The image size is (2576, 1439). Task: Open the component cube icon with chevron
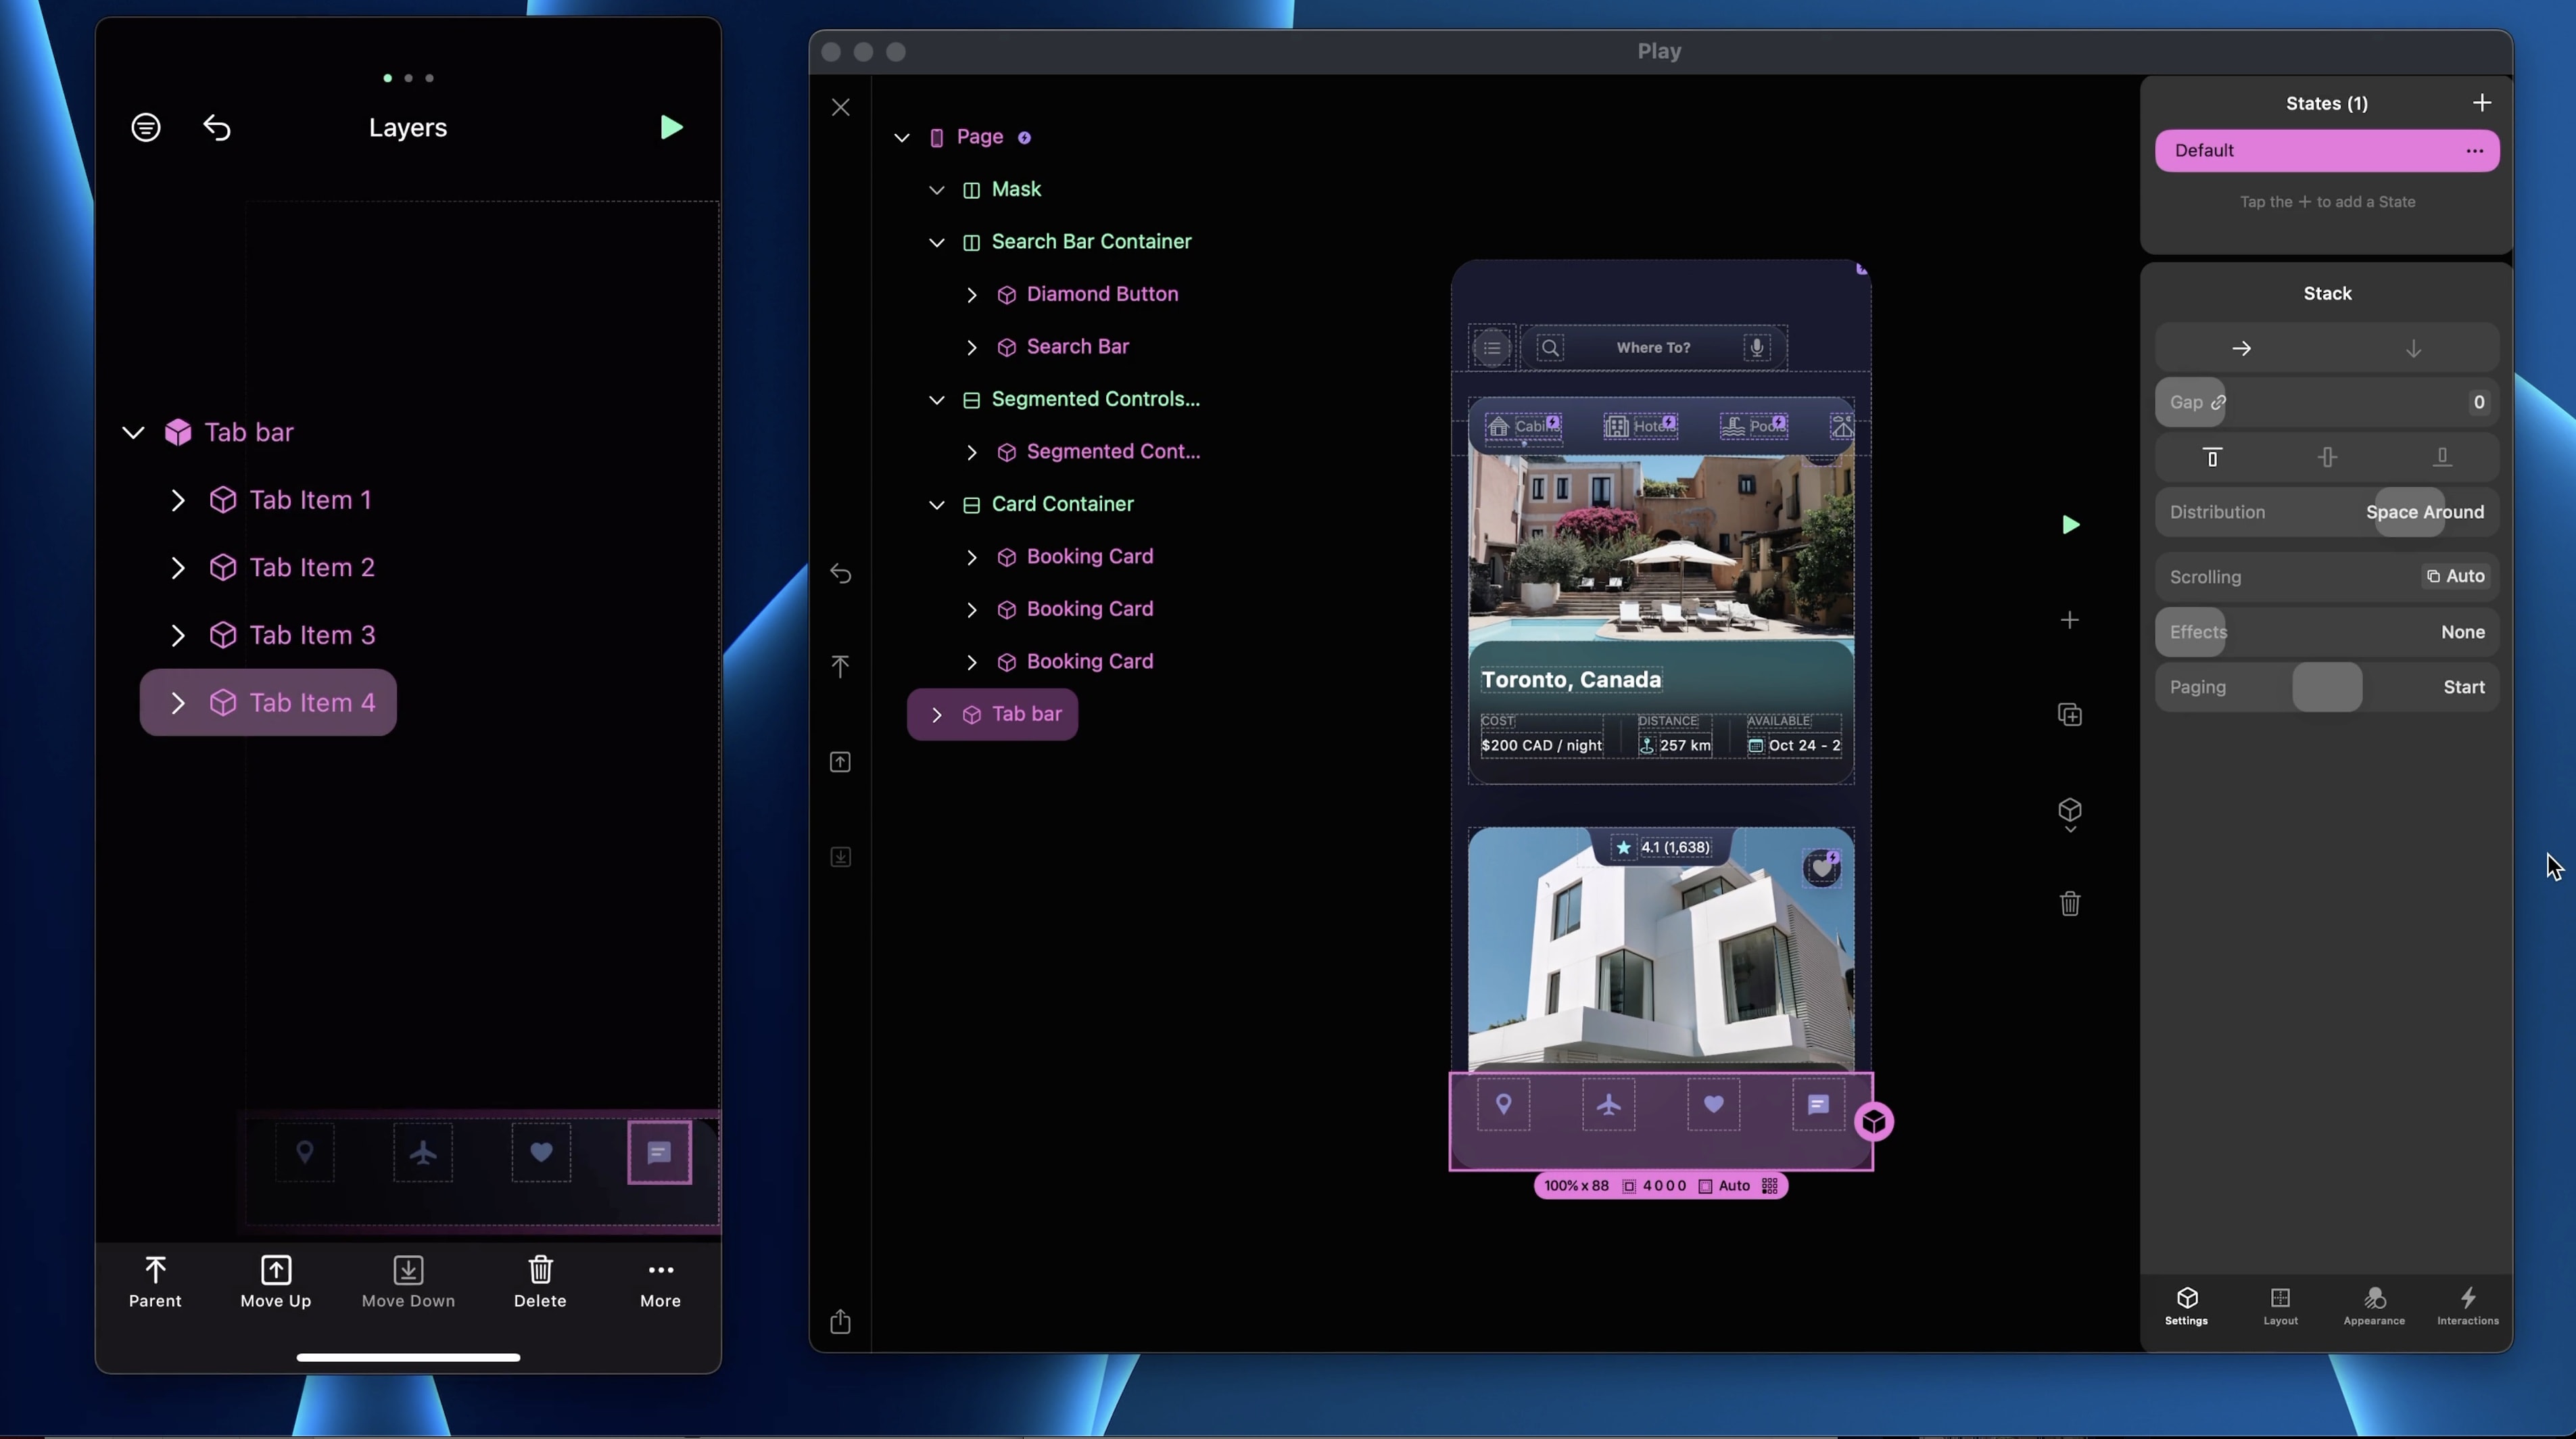point(2069,814)
